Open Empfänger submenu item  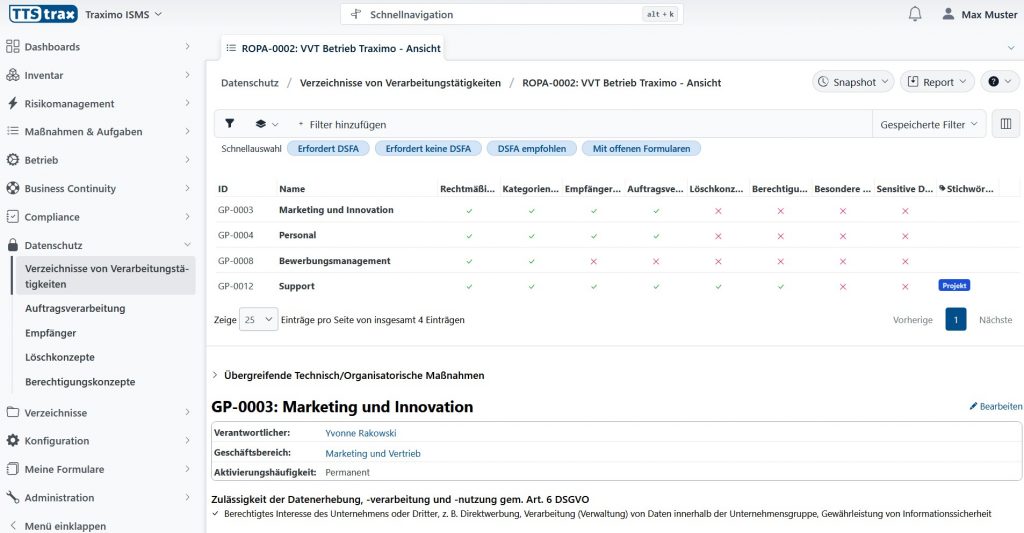coord(50,332)
